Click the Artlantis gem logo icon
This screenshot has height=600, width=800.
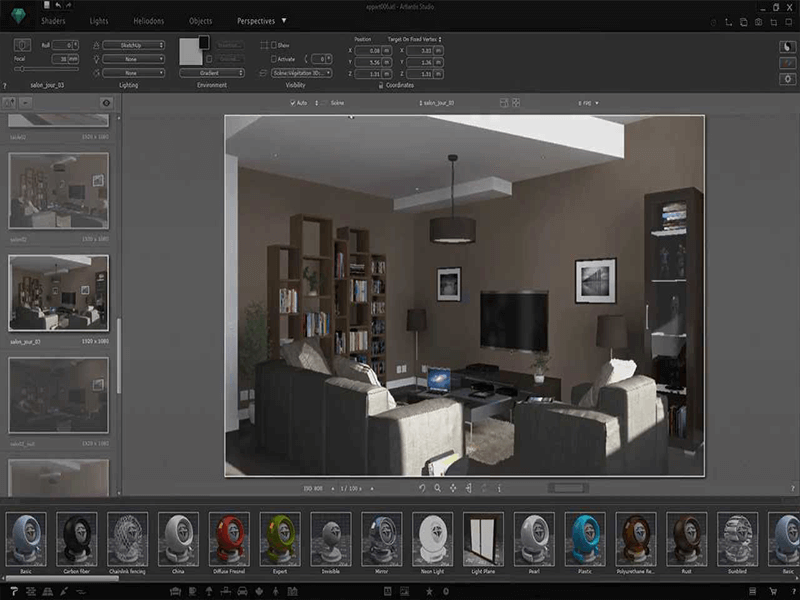point(15,20)
